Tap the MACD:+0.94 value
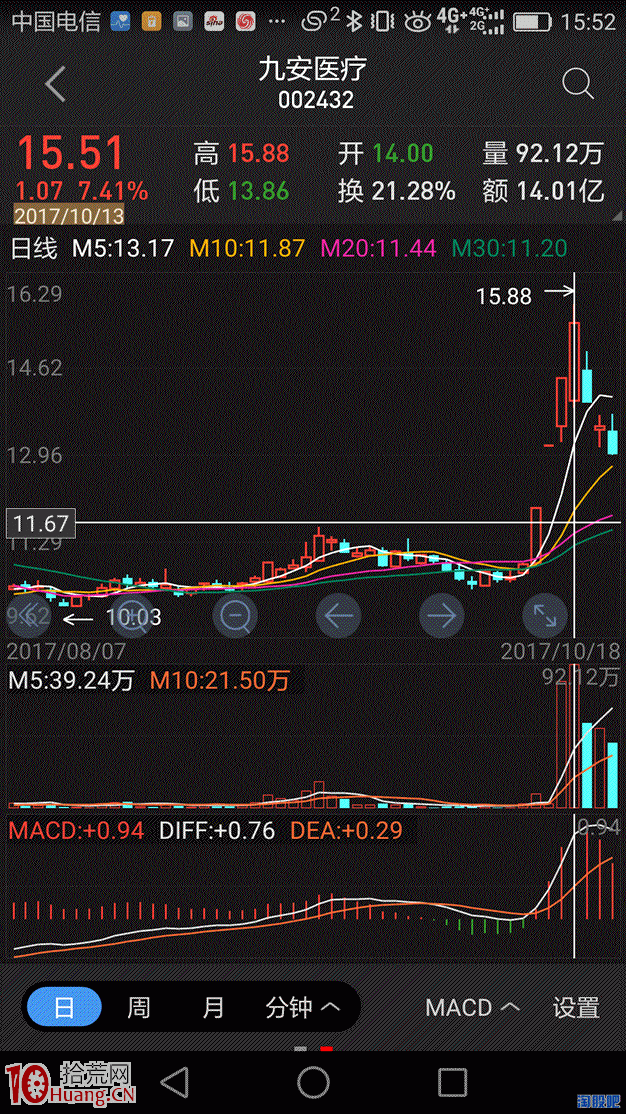This screenshot has height=1114, width=626. 76,830
